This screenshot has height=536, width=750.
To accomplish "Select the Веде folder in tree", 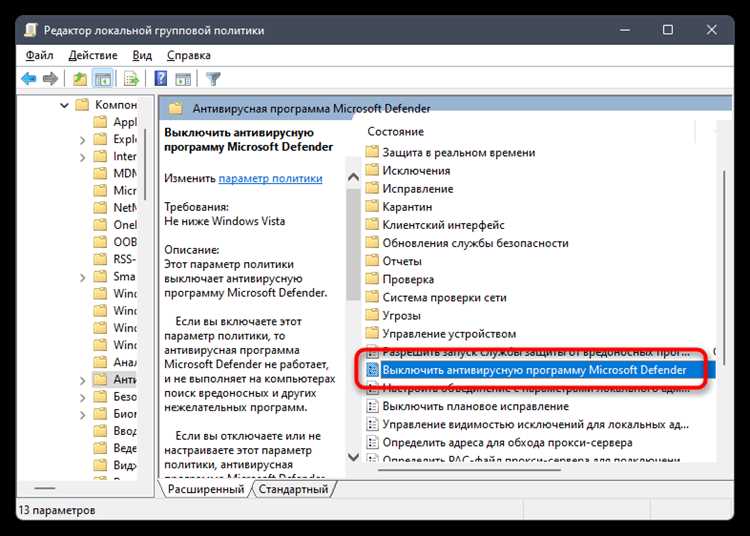I will pos(115,448).
